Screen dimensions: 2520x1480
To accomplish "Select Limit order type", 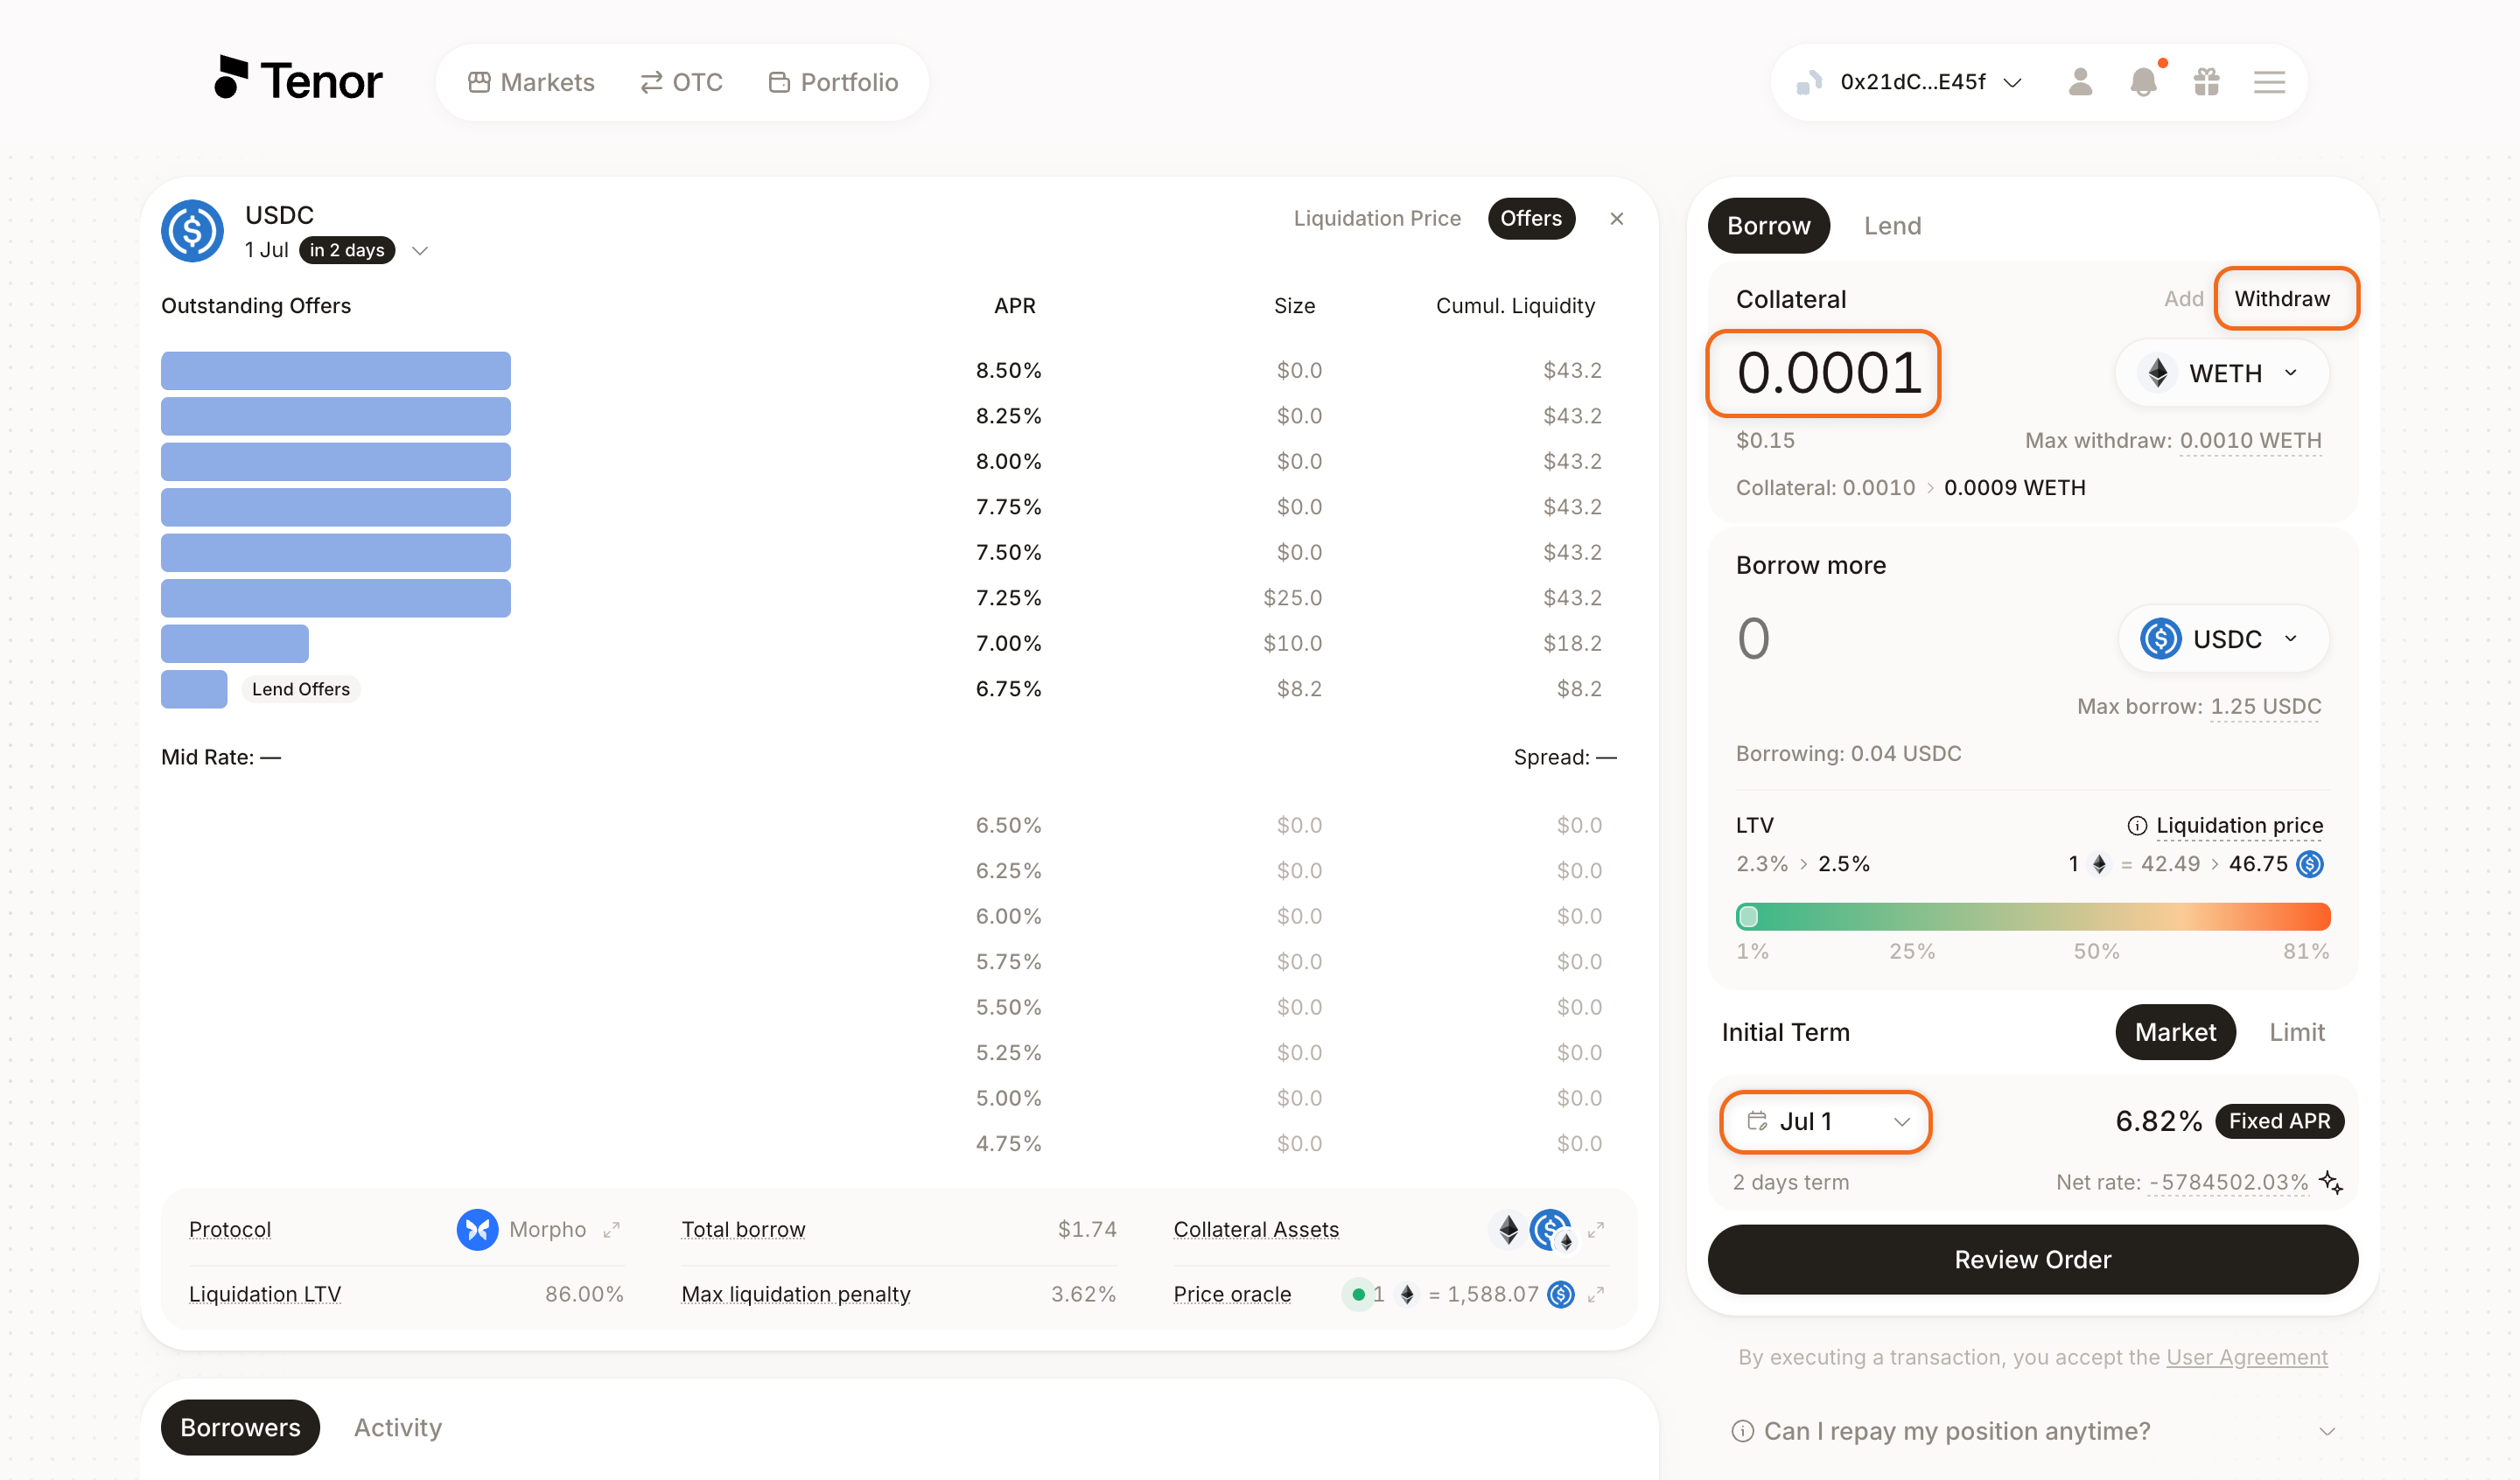I will (2296, 1032).
